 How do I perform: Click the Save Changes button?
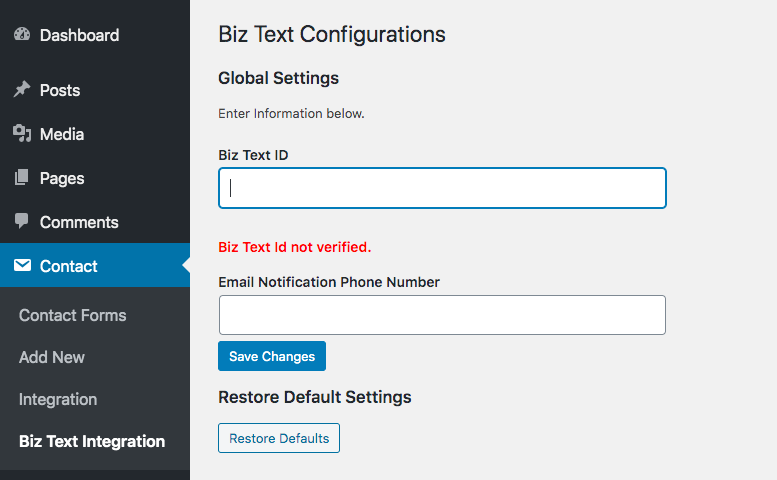pyautogui.click(x=272, y=356)
